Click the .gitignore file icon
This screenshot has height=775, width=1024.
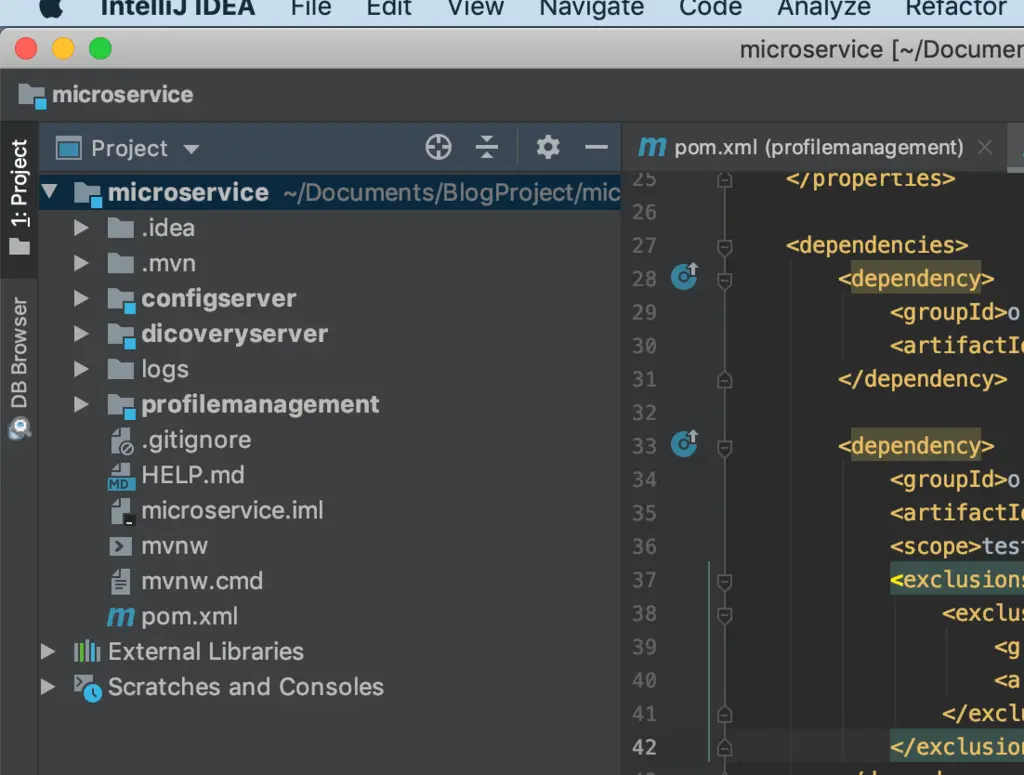click(x=121, y=441)
